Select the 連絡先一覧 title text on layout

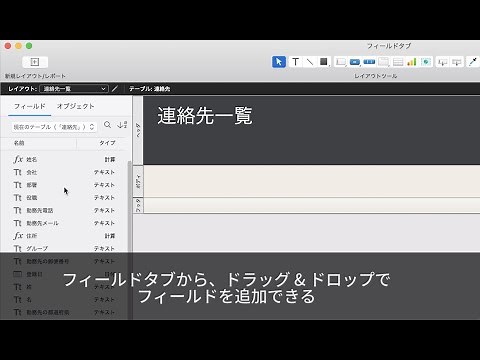[x=205, y=116]
